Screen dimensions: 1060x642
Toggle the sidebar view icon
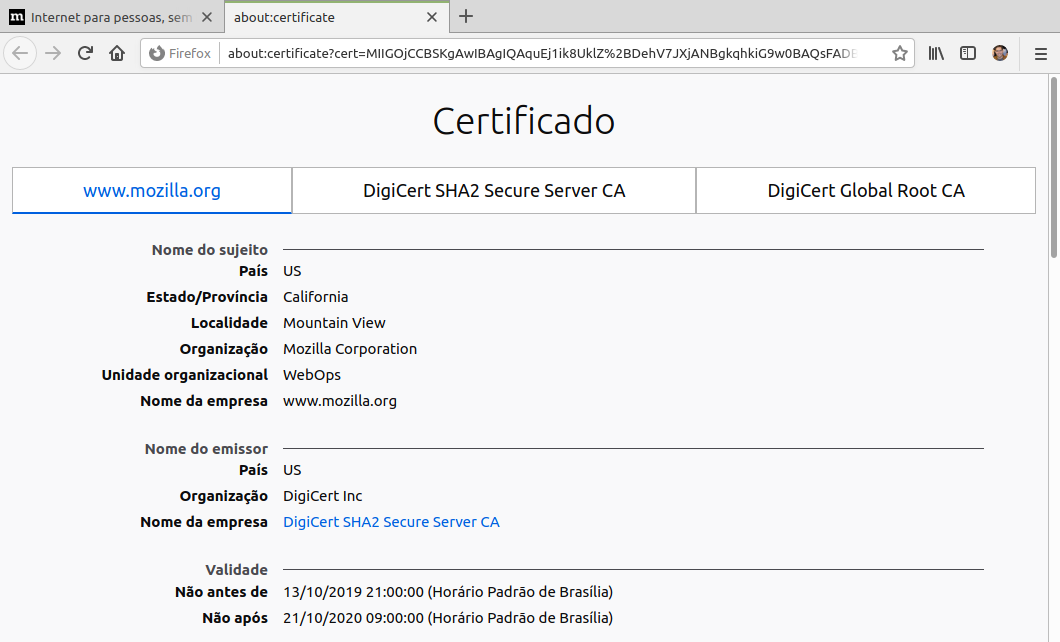coord(968,53)
